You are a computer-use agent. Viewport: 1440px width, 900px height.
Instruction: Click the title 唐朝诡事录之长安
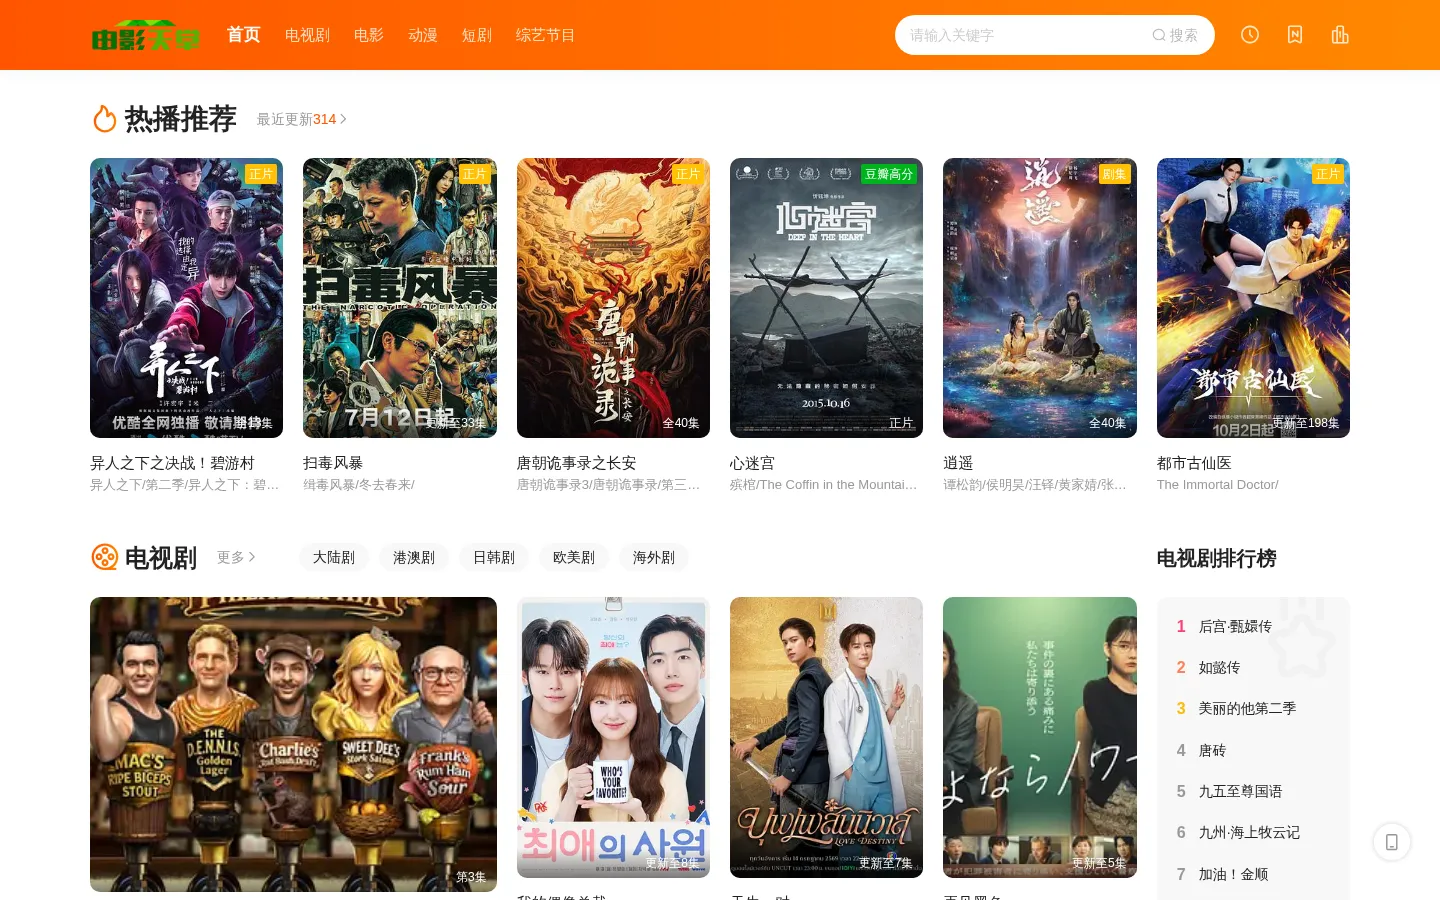(576, 463)
